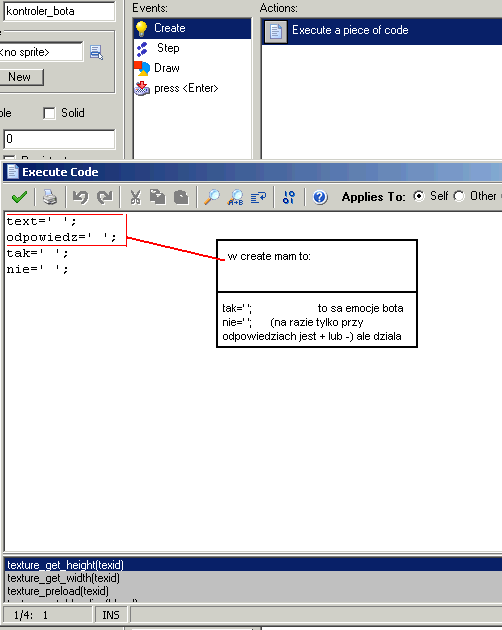
Task: Click the INS status bar indicator
Action: click(x=111, y=615)
